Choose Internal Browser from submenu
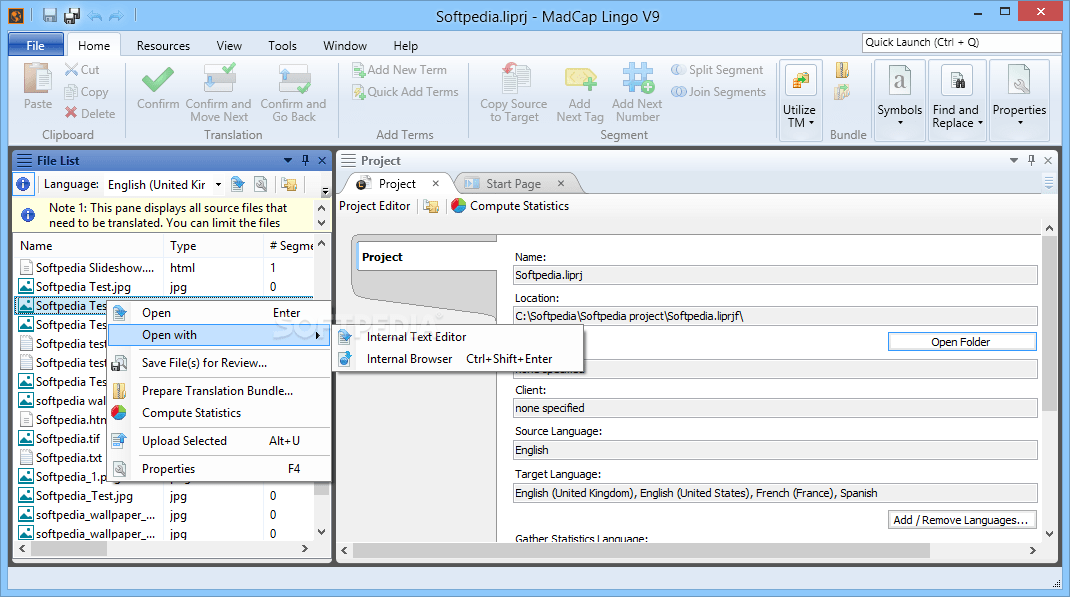 [x=459, y=359]
